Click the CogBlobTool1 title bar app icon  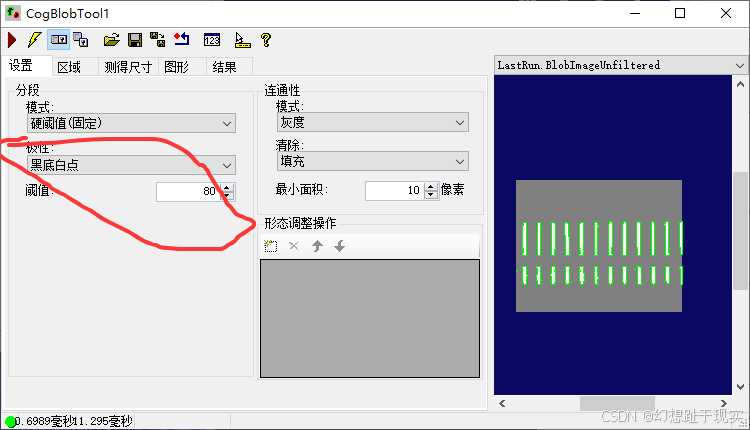pos(13,13)
